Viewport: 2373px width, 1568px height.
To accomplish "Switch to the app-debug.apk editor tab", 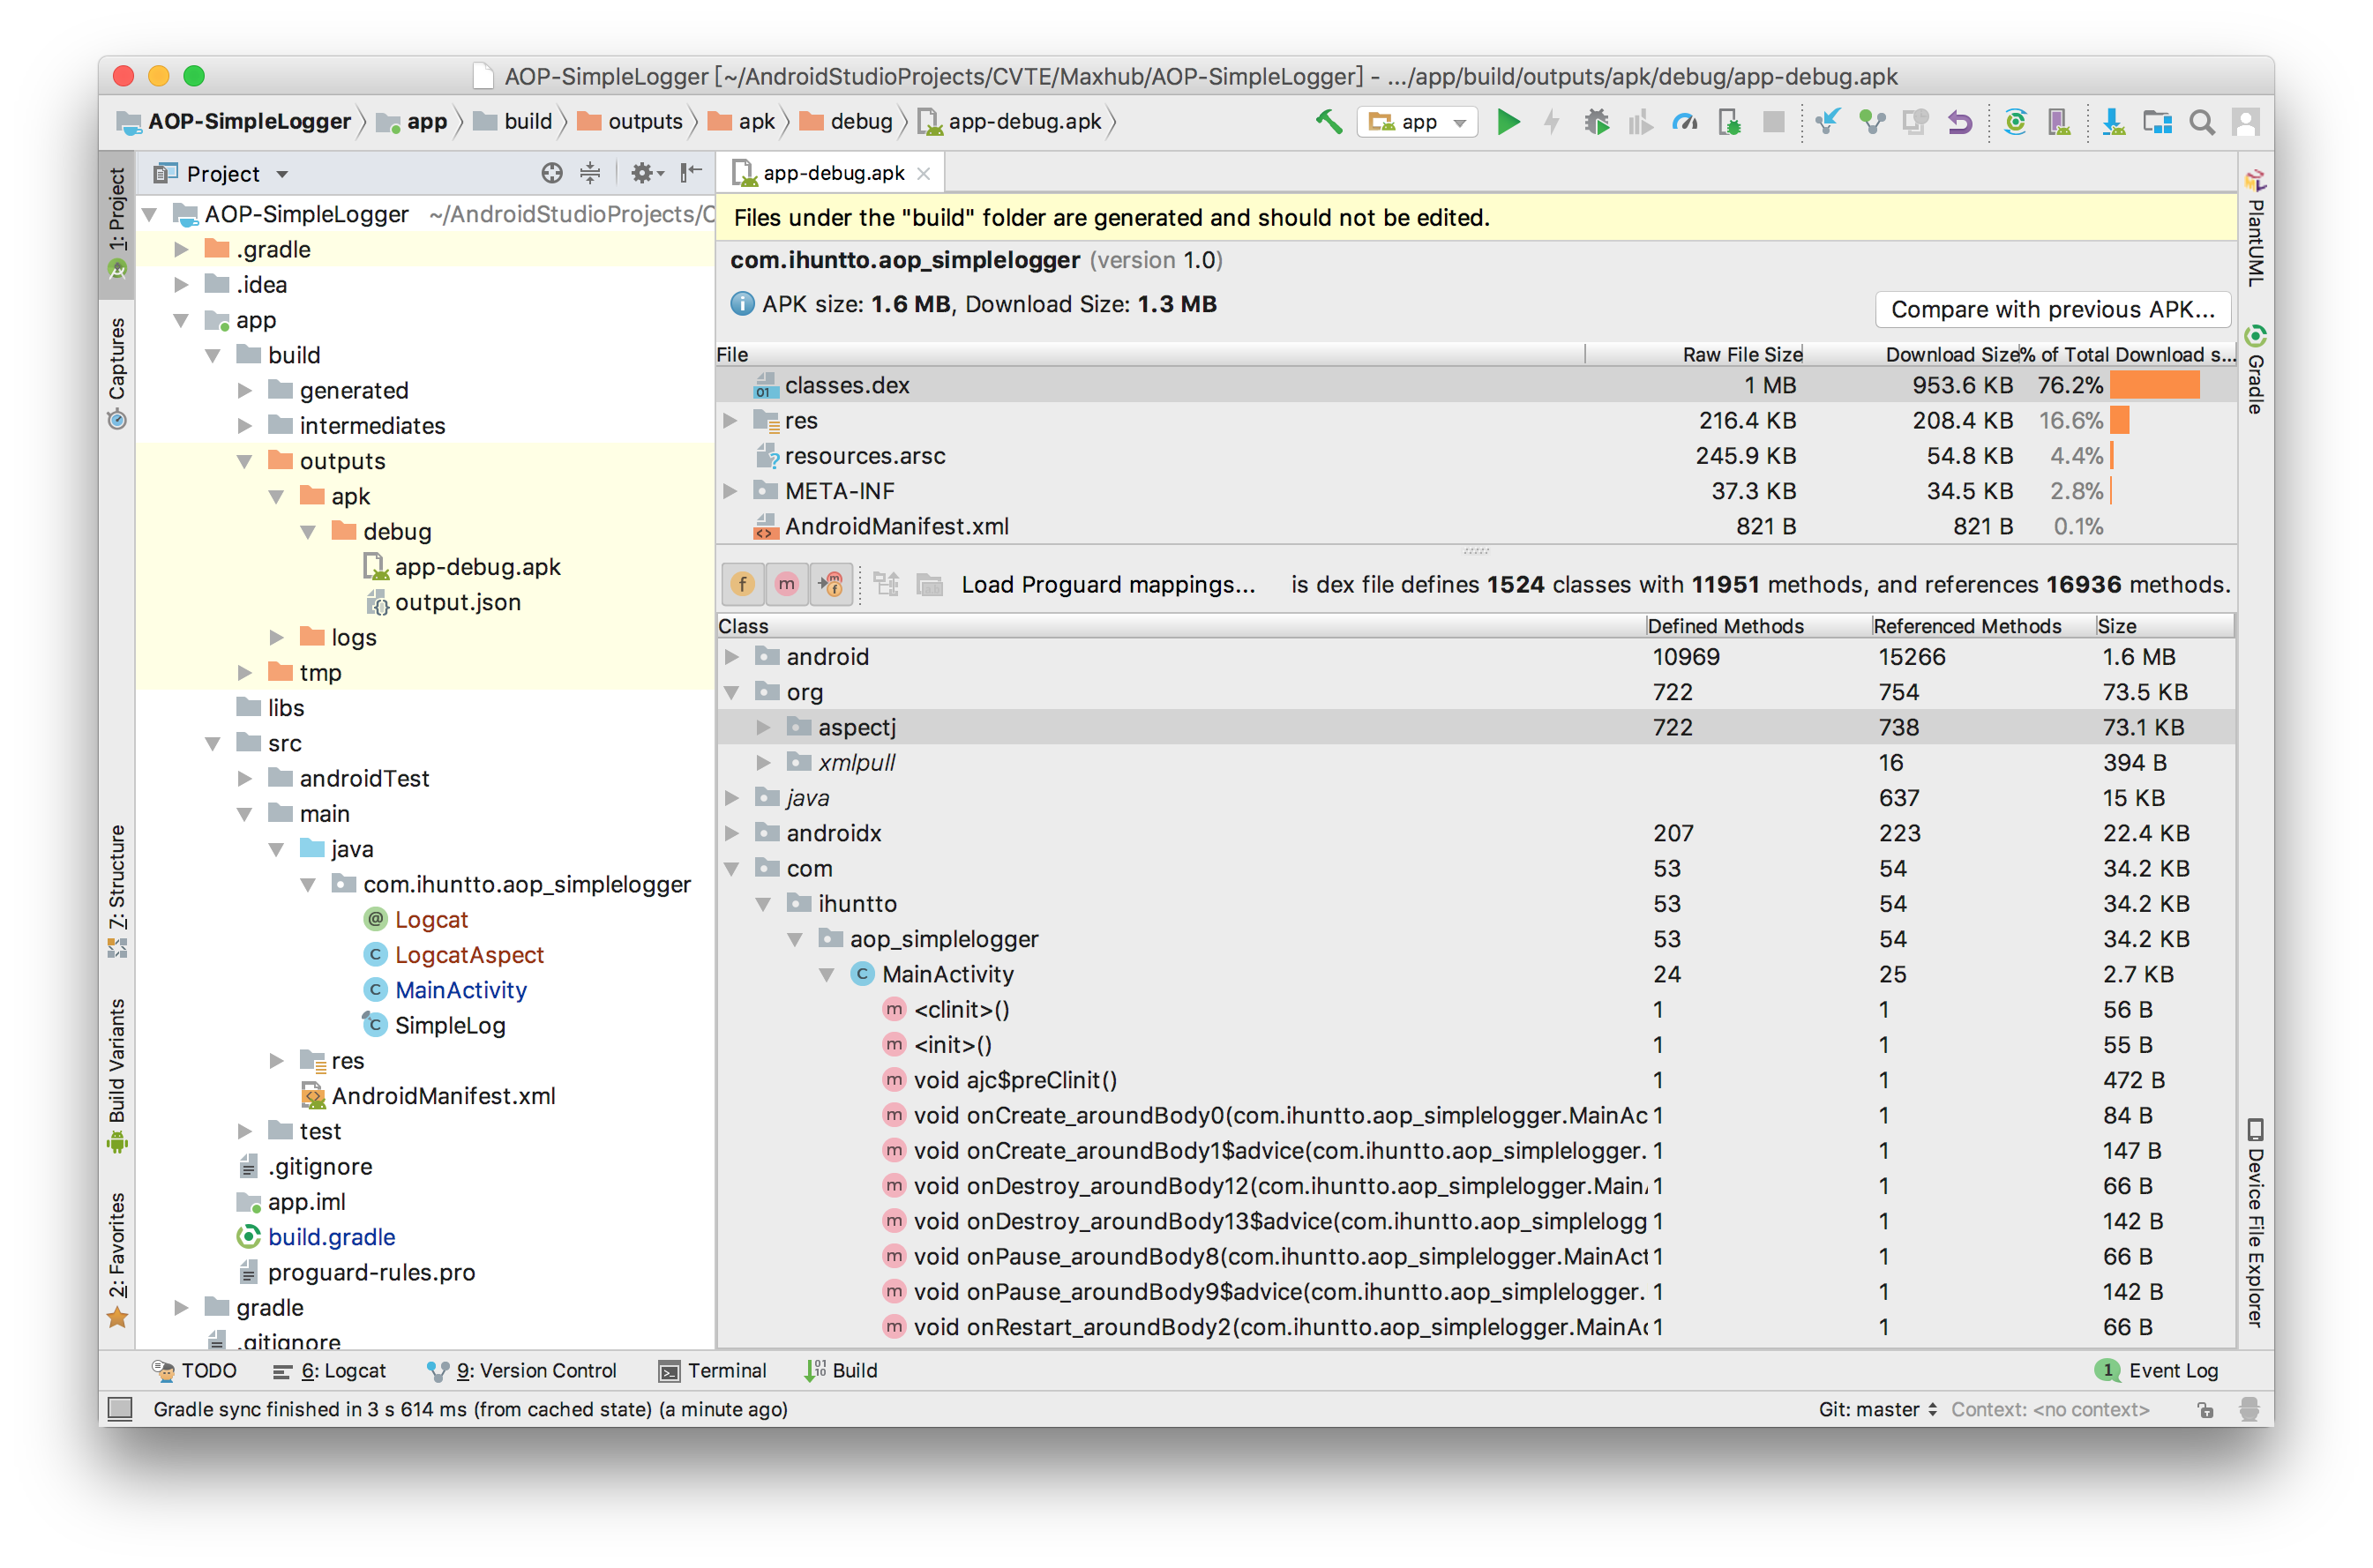I will [x=832, y=173].
